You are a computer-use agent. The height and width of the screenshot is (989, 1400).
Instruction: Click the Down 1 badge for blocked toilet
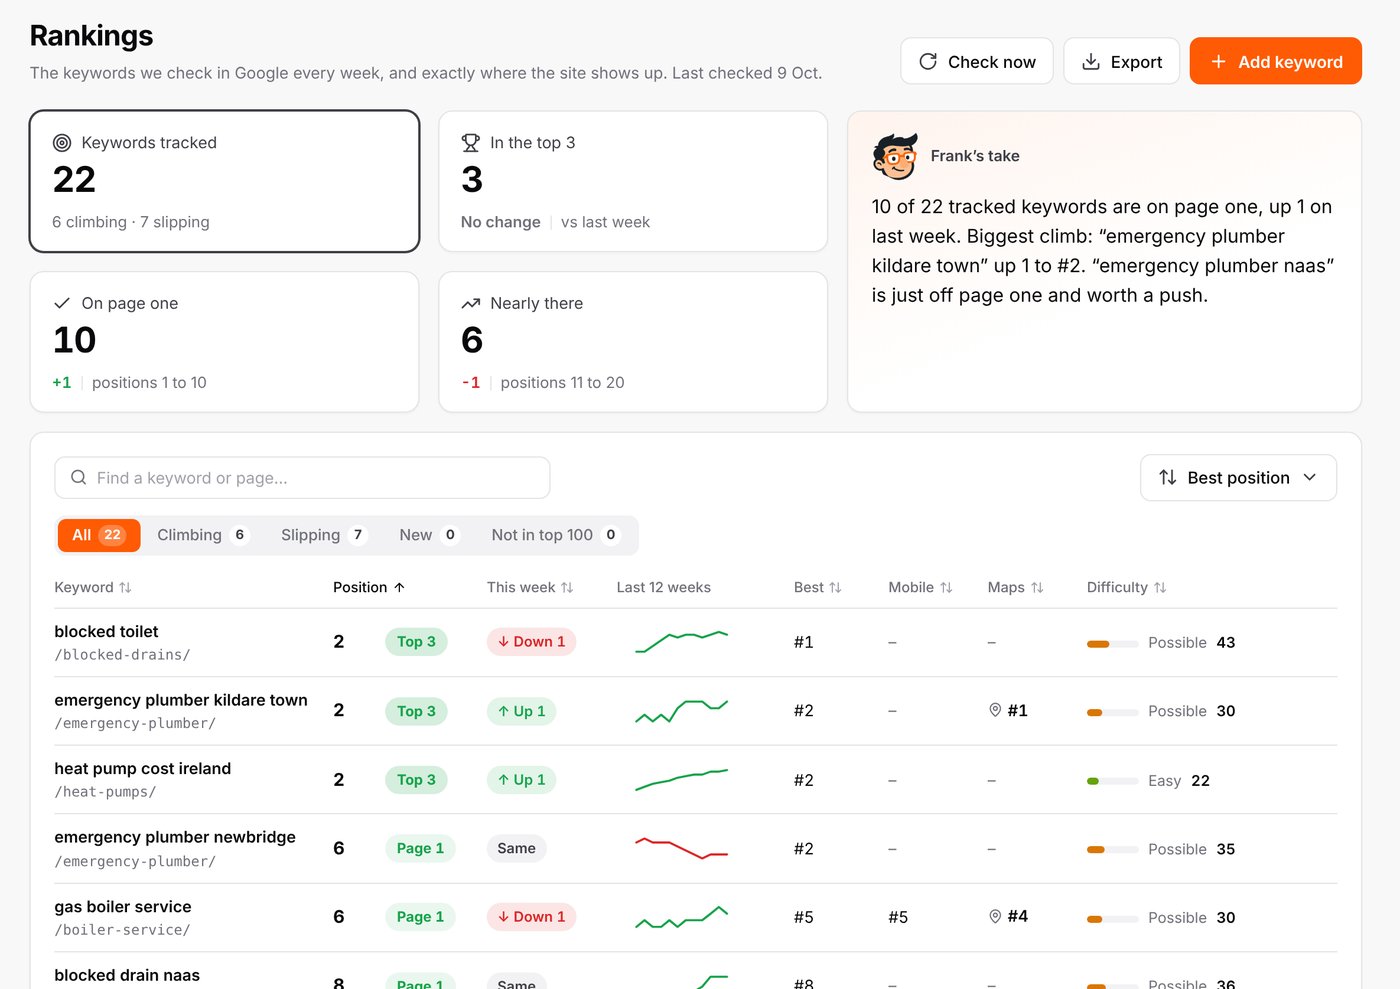click(x=532, y=642)
